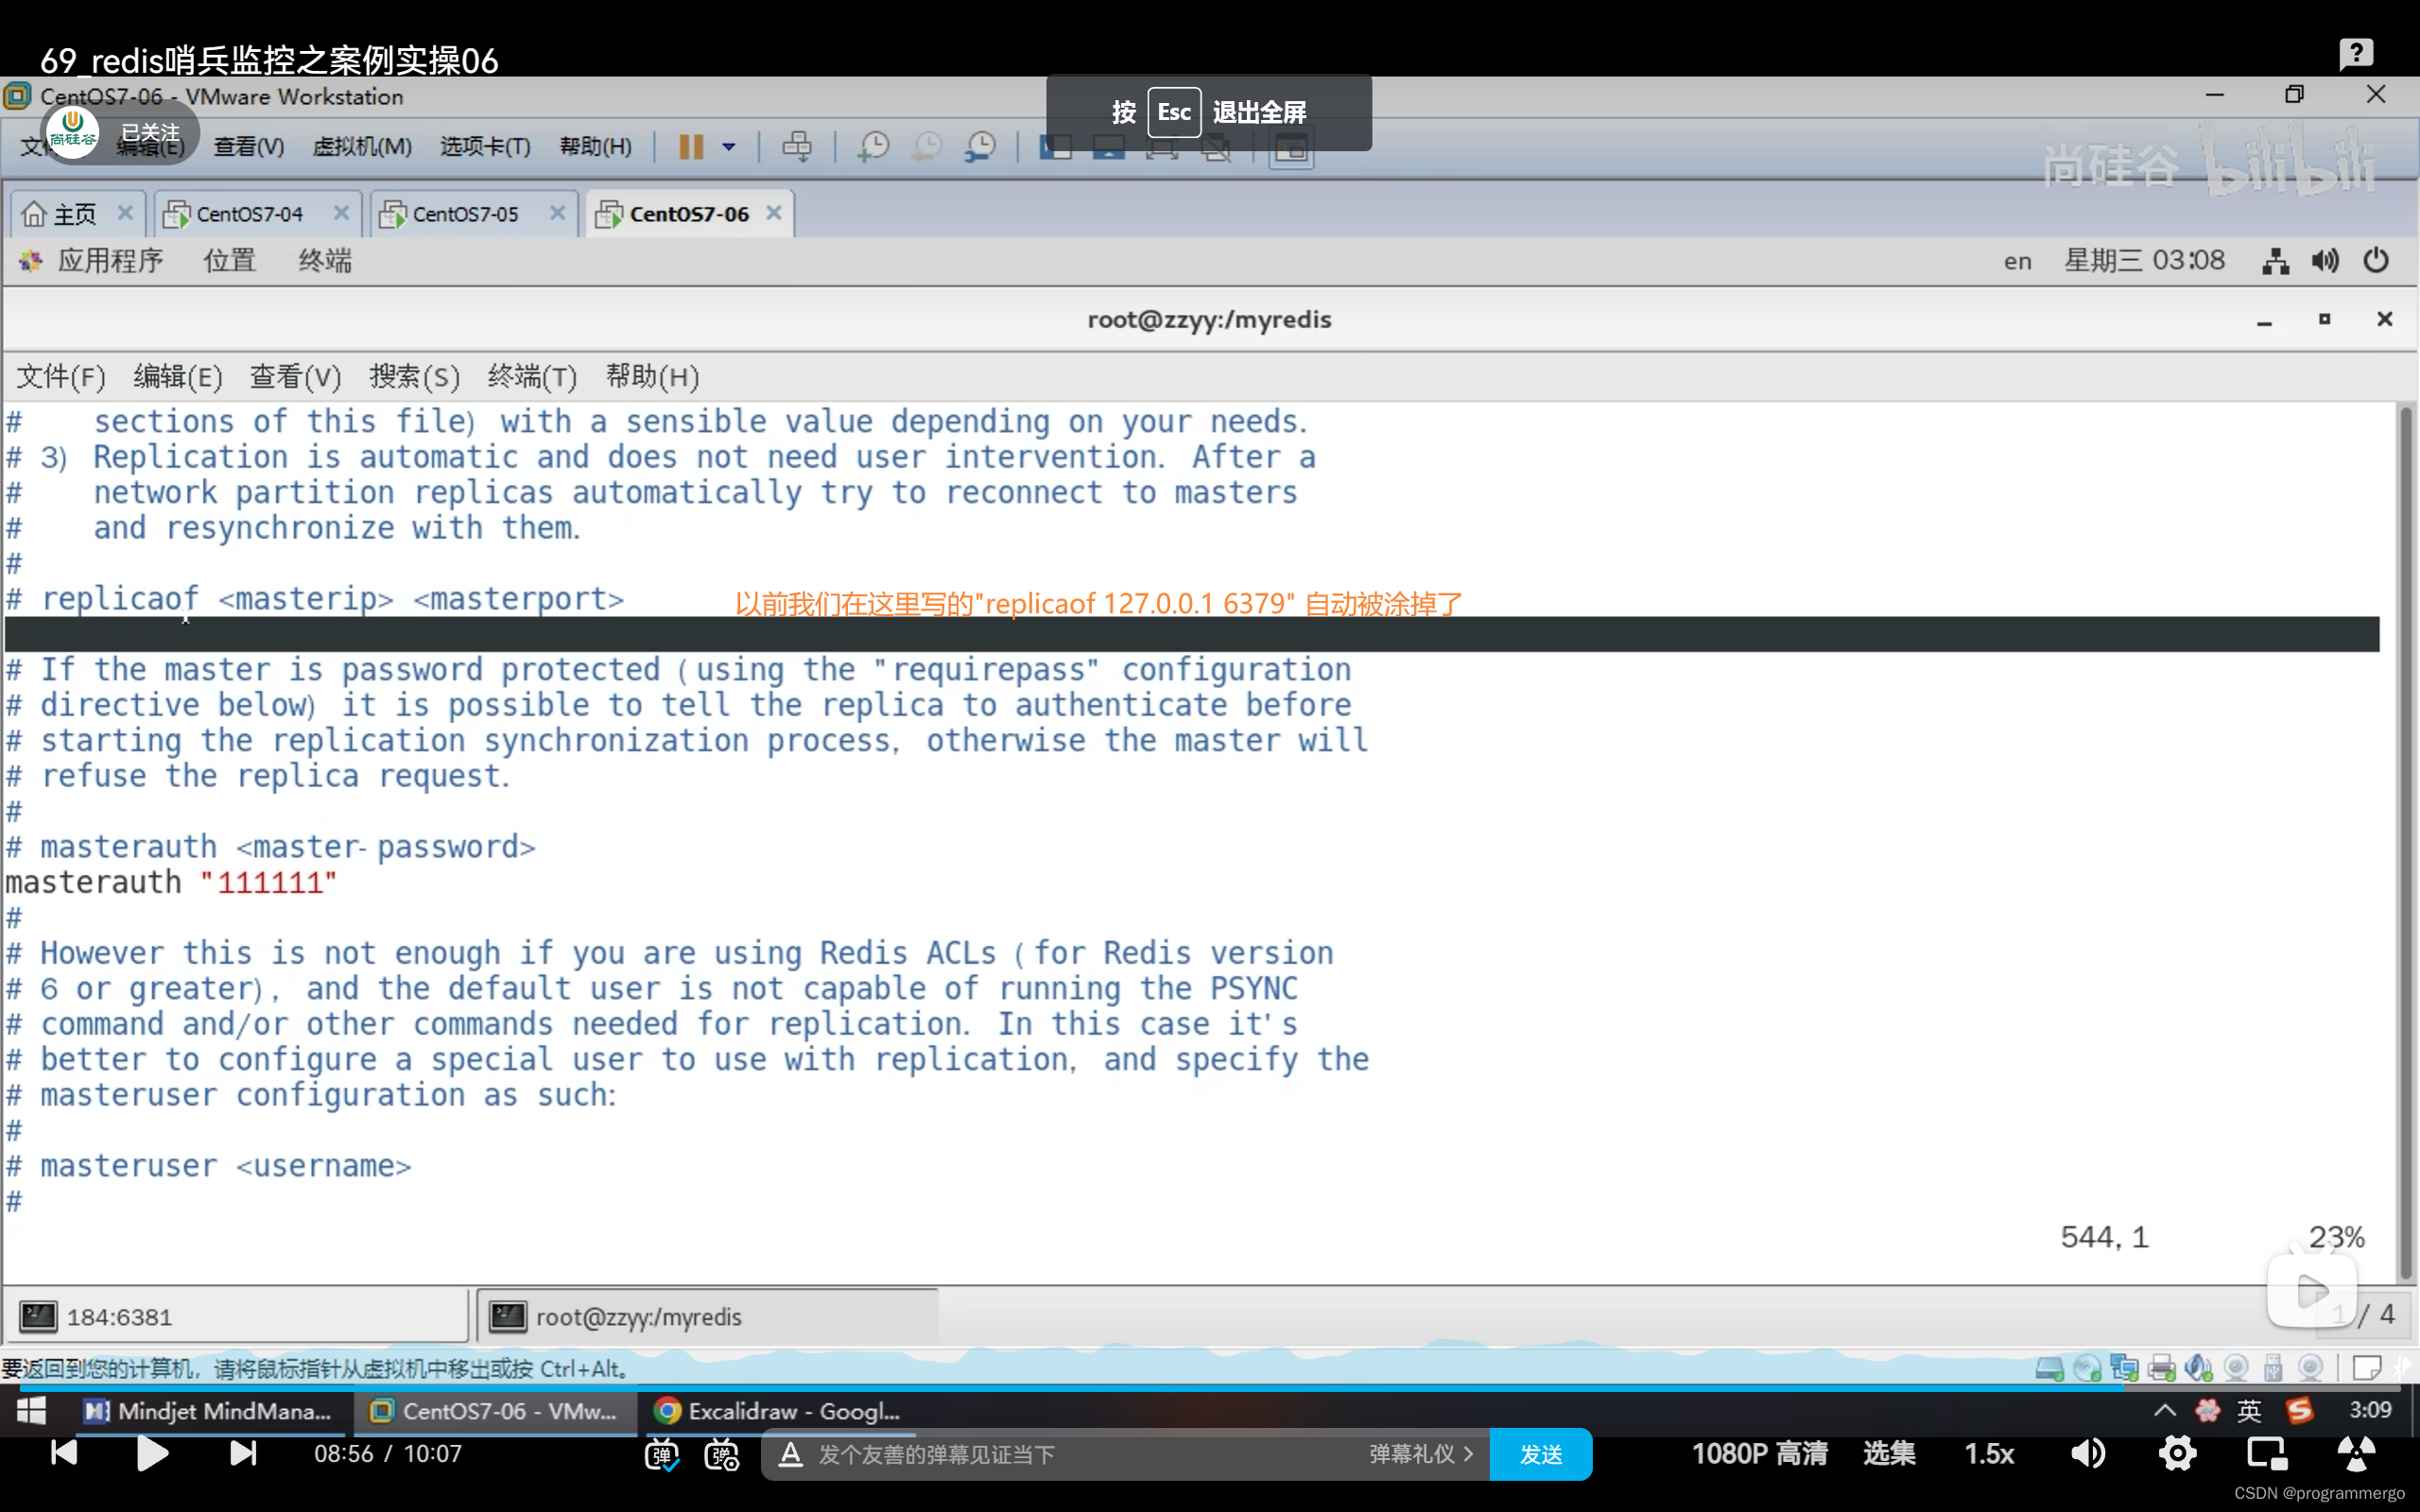Click the 已关注 follow button
Screen dimensions: 2420x1512
(150, 132)
